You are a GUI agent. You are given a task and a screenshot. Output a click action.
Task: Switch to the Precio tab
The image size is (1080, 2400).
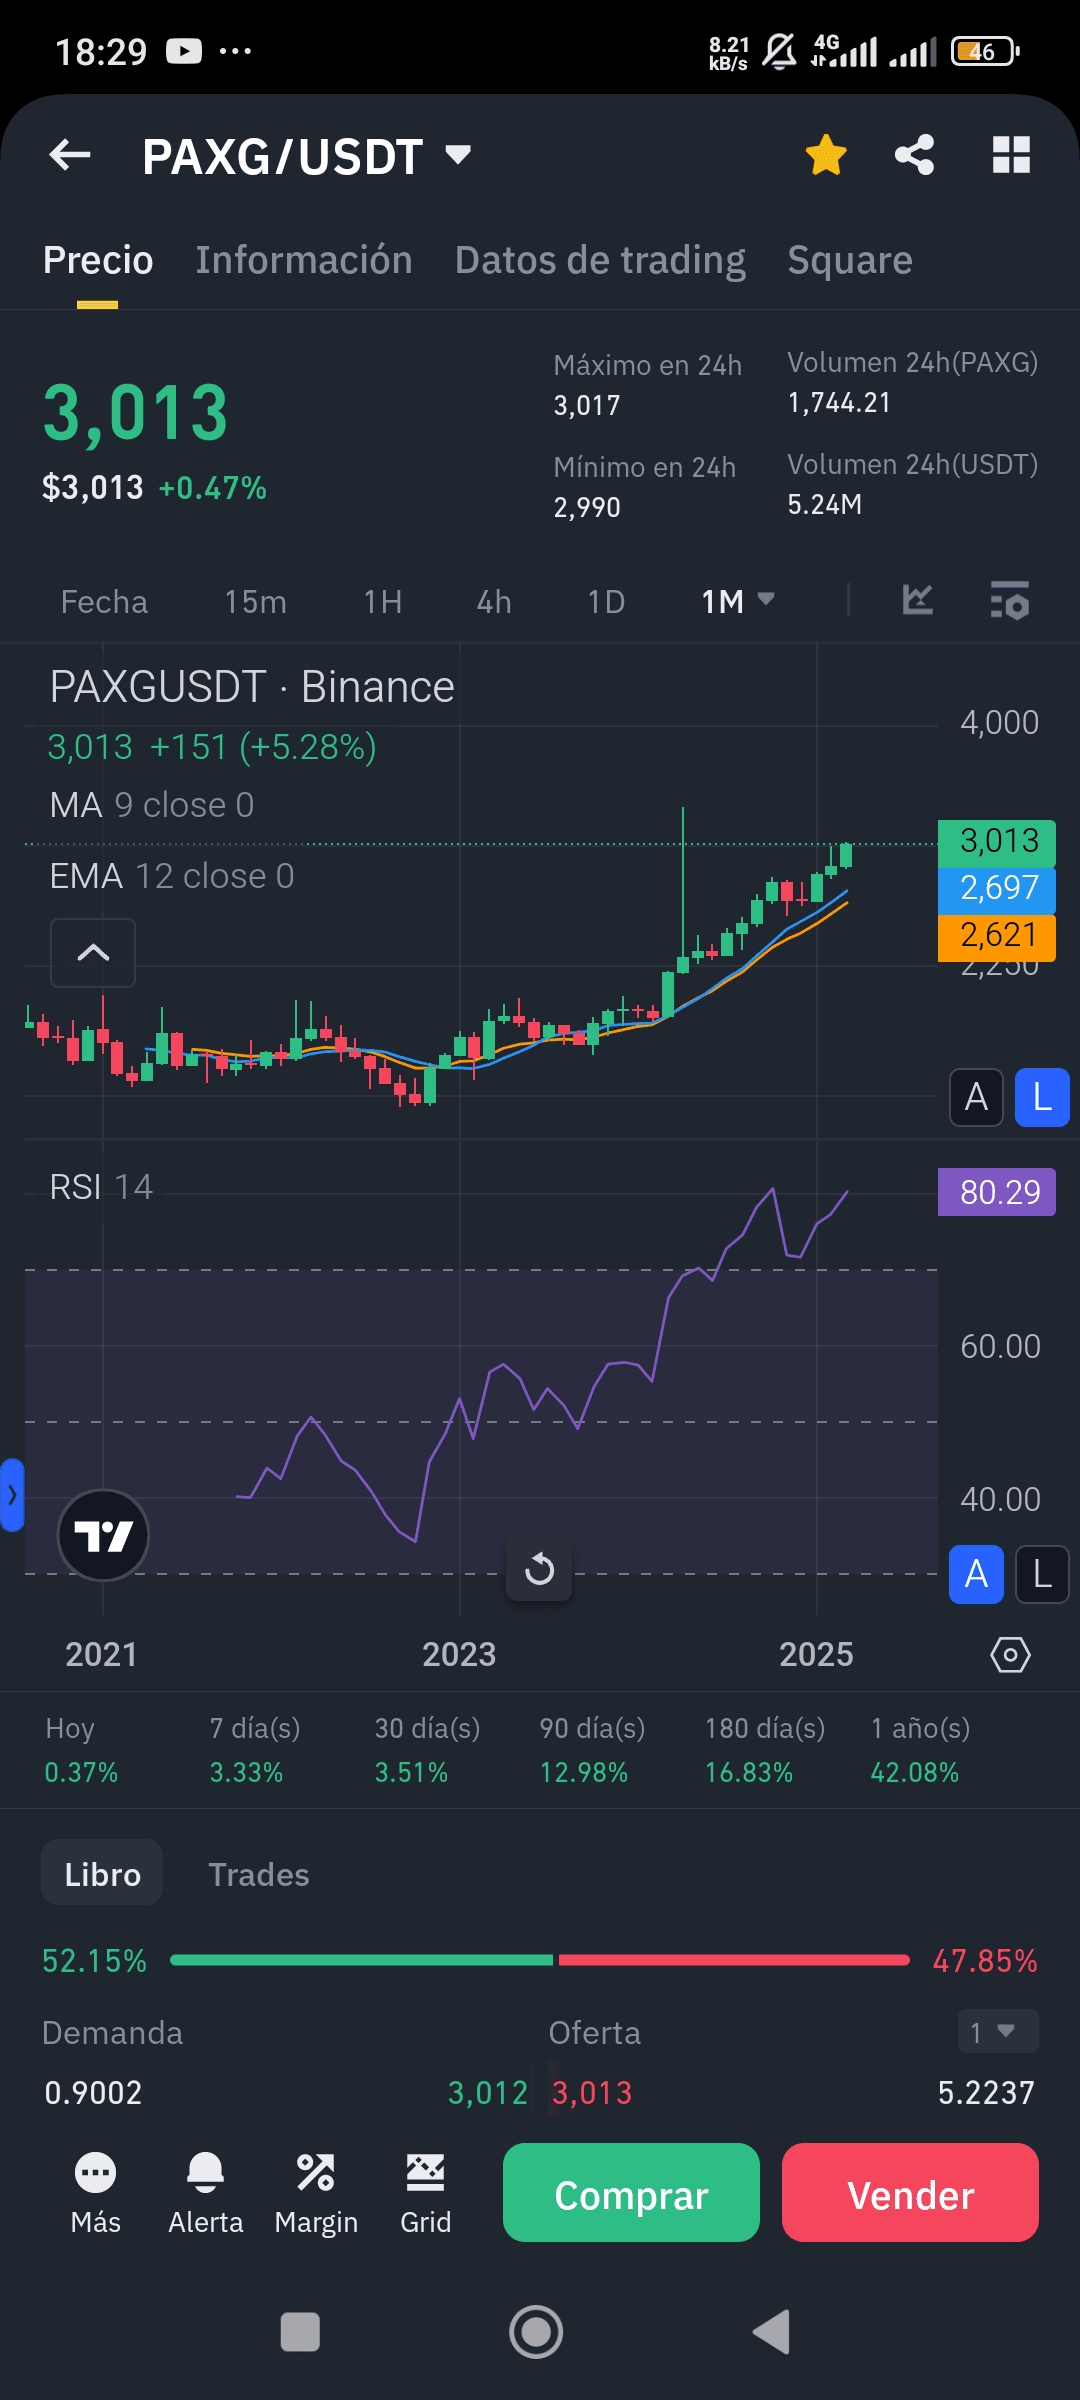pyautogui.click(x=98, y=260)
